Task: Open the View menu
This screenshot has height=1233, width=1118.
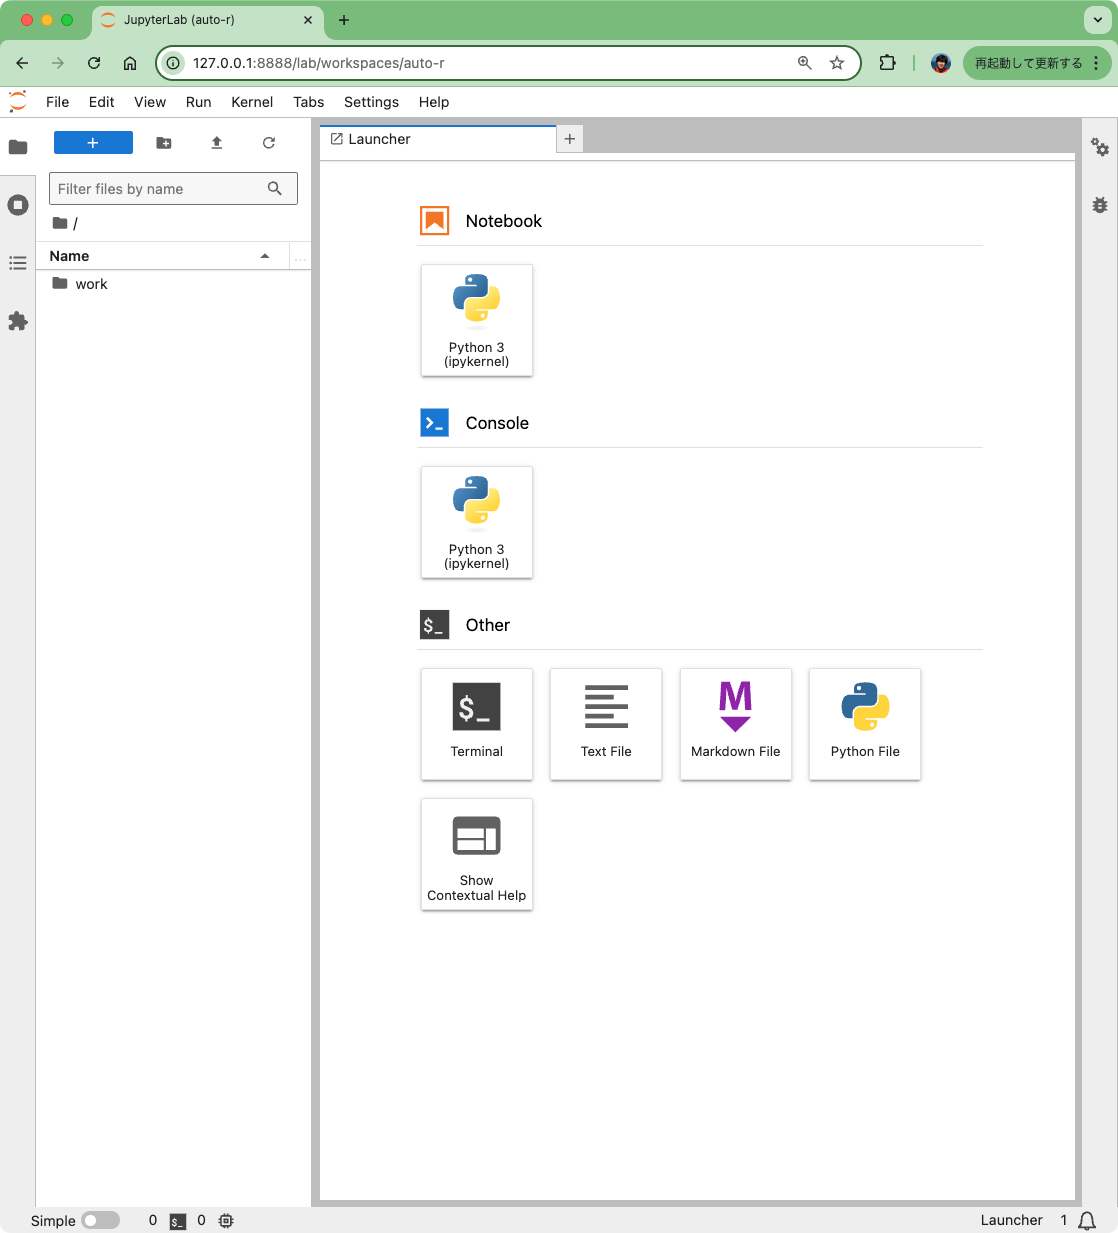Action: pyautogui.click(x=150, y=102)
